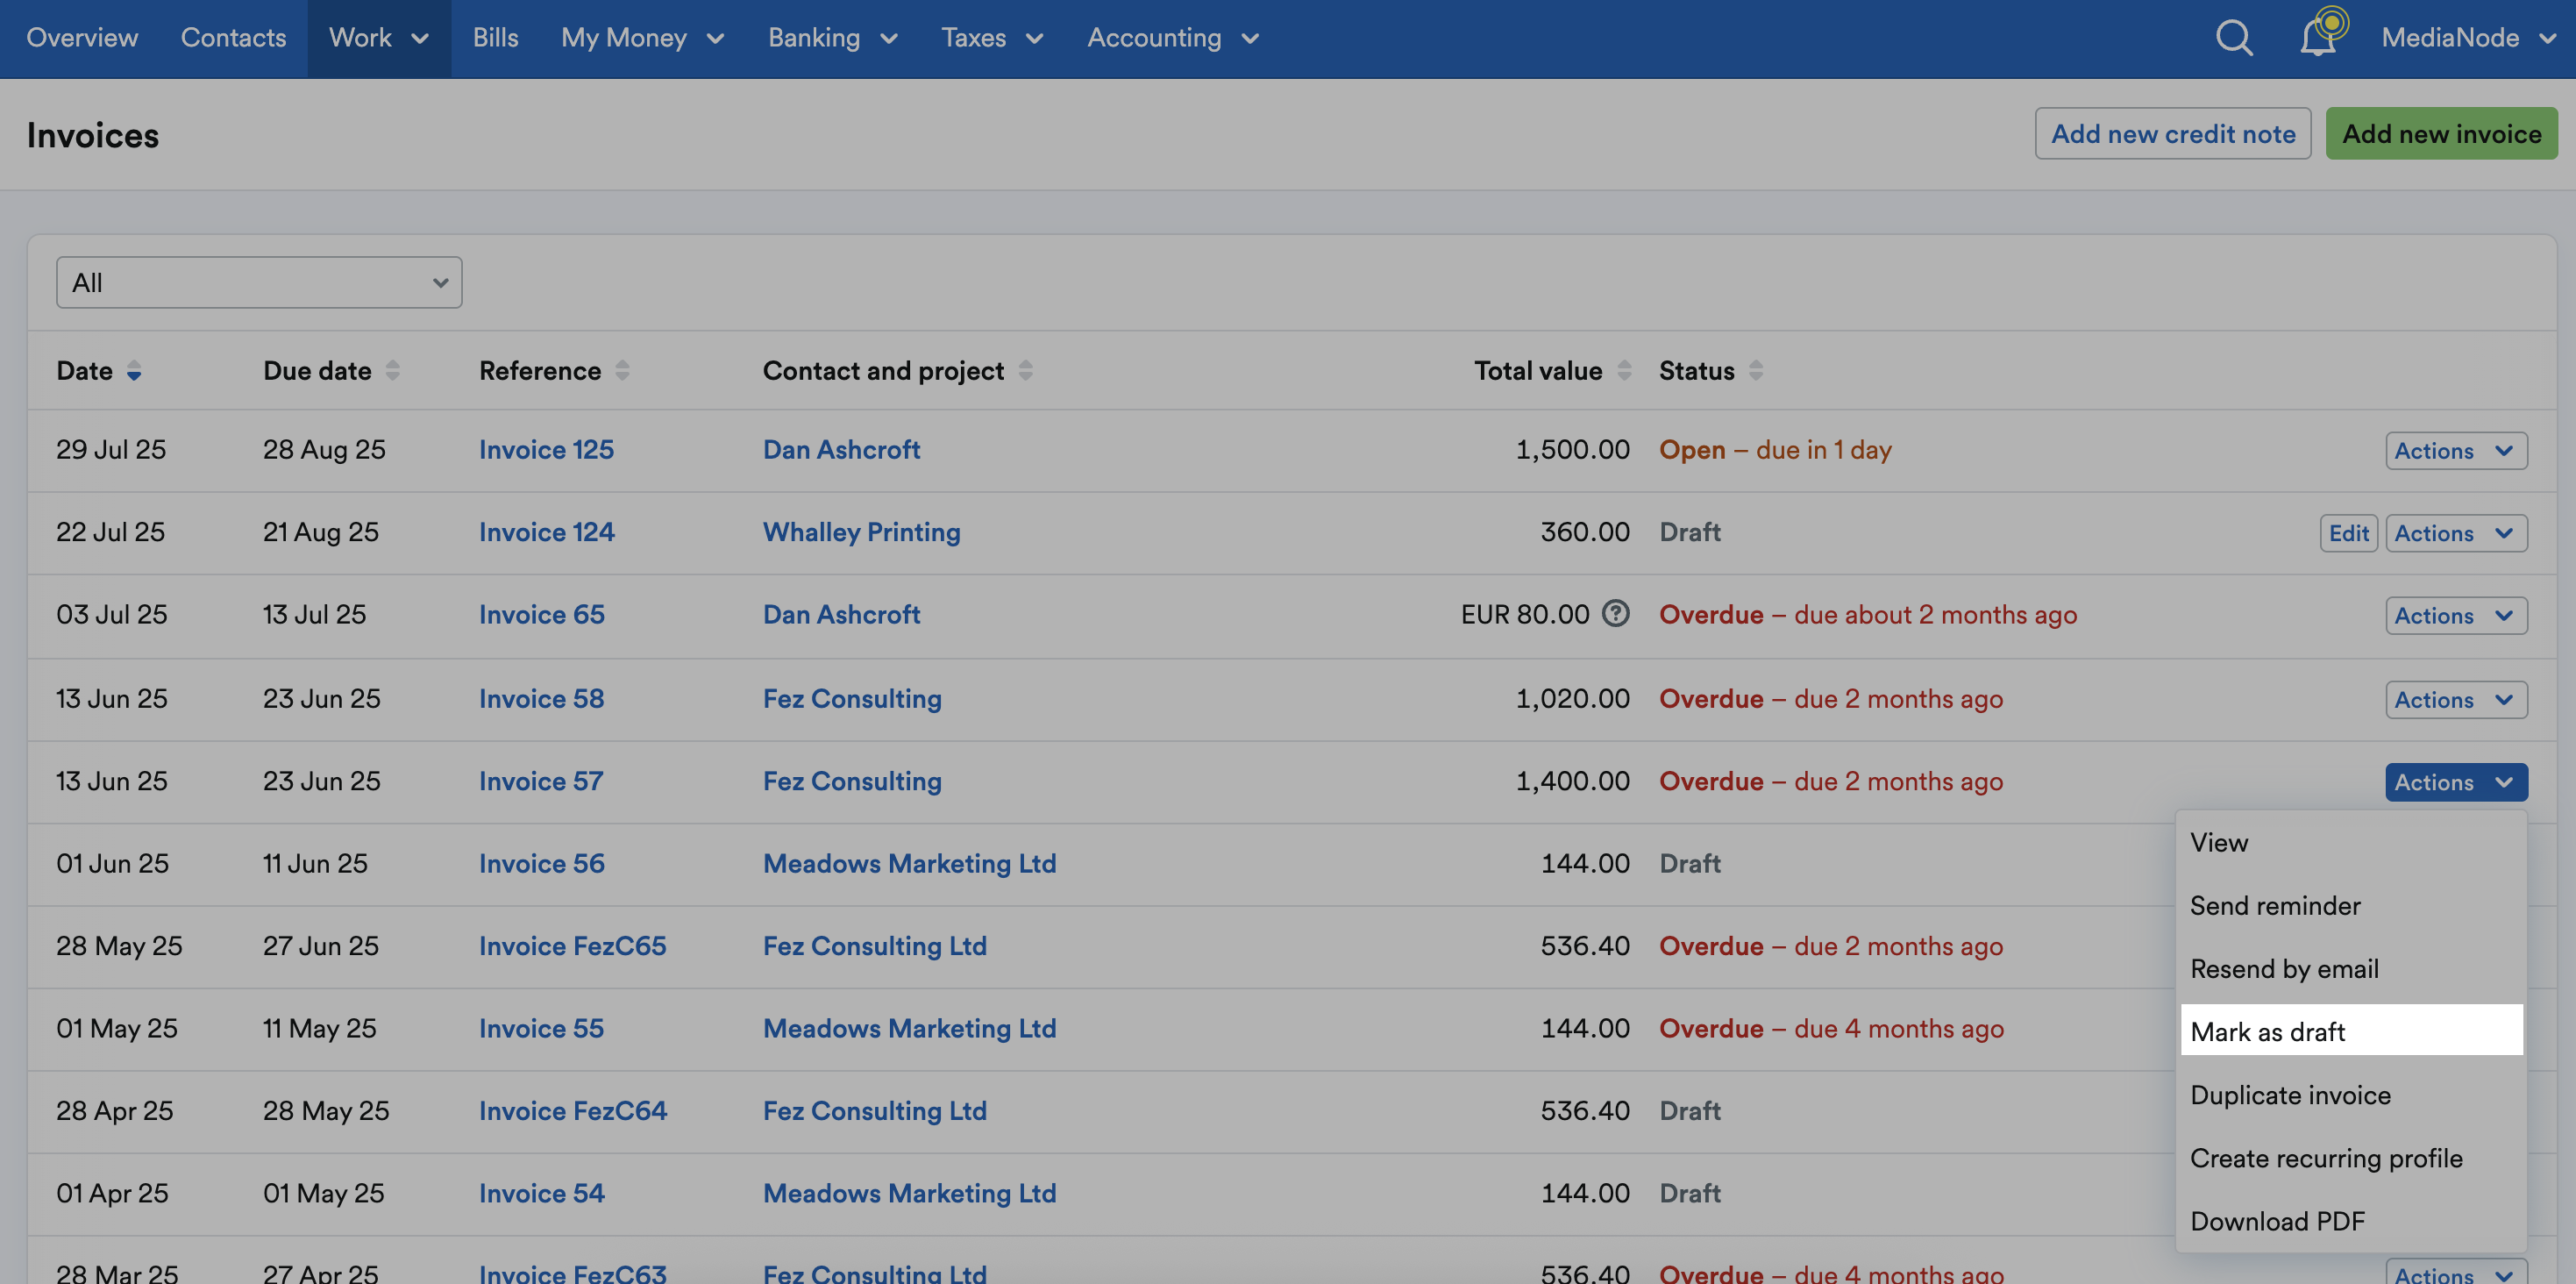This screenshot has height=1284, width=2576.
Task: Click Add new invoice button
Action: 2441,133
